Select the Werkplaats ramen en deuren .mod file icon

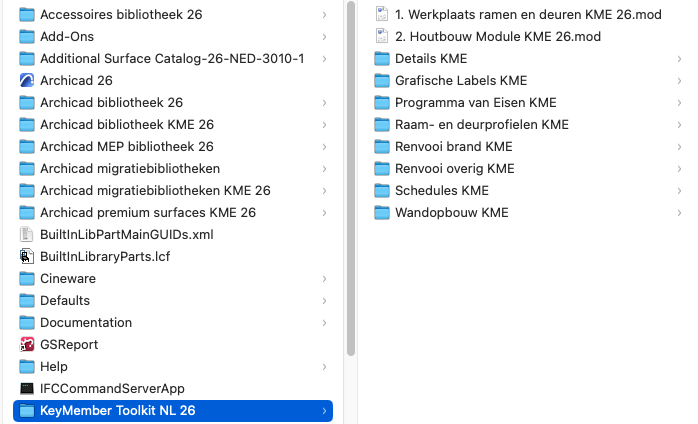(x=381, y=14)
